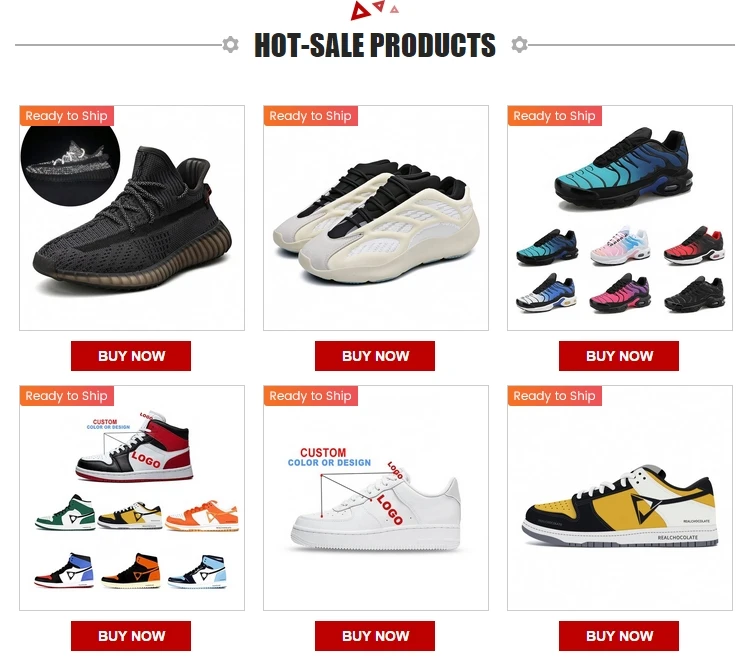The height and width of the screenshot is (660, 750).
Task: Click Buy Now under the white custom logo sneaker
Action: pos(375,636)
